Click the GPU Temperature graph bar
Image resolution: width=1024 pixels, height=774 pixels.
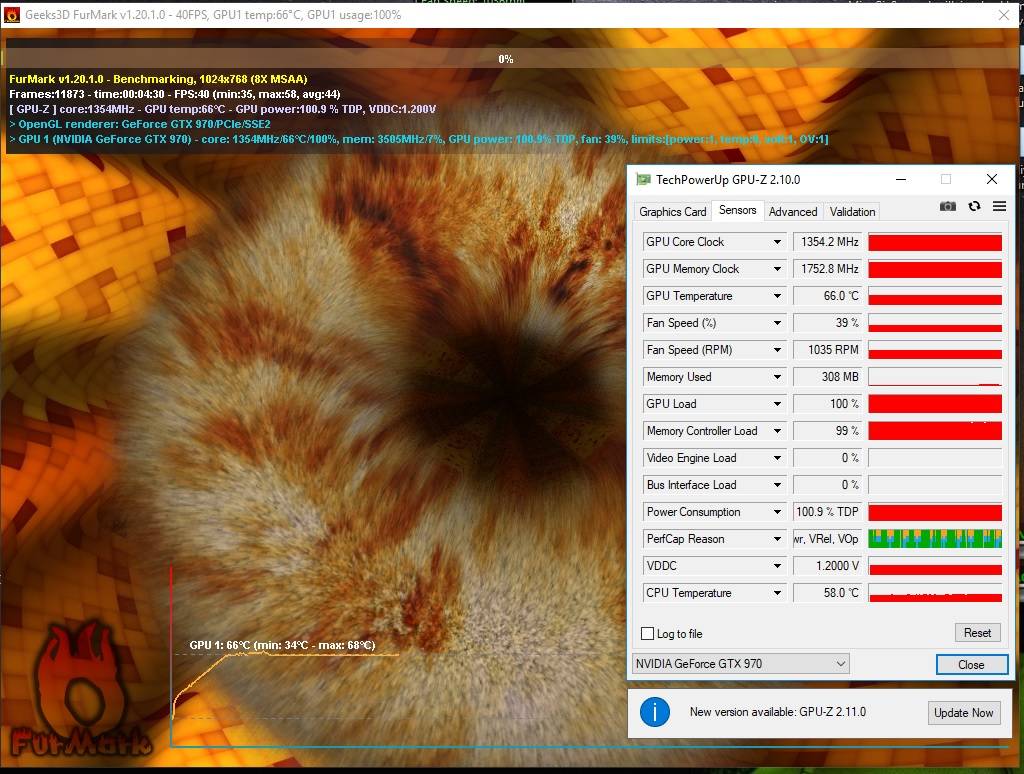click(x=935, y=296)
